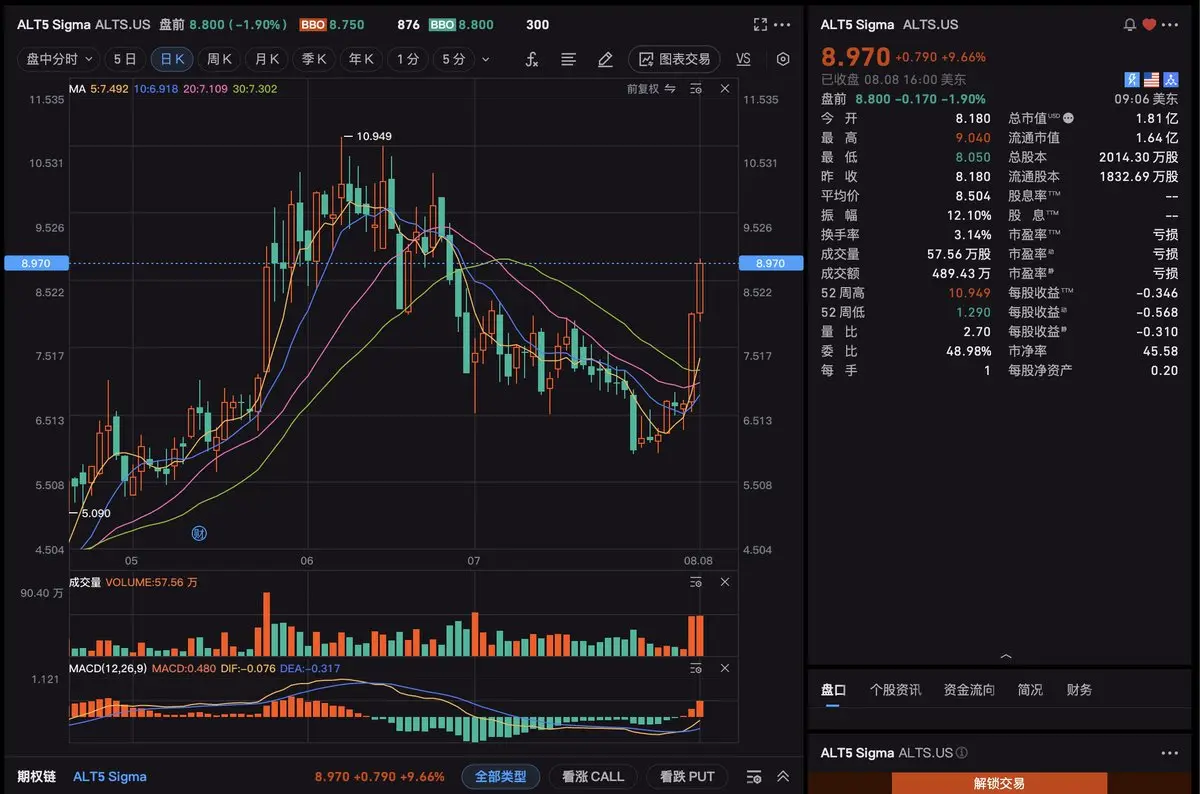Click the 10.949 high price annotation
Viewport: 1200px width, 794px height.
tap(373, 136)
